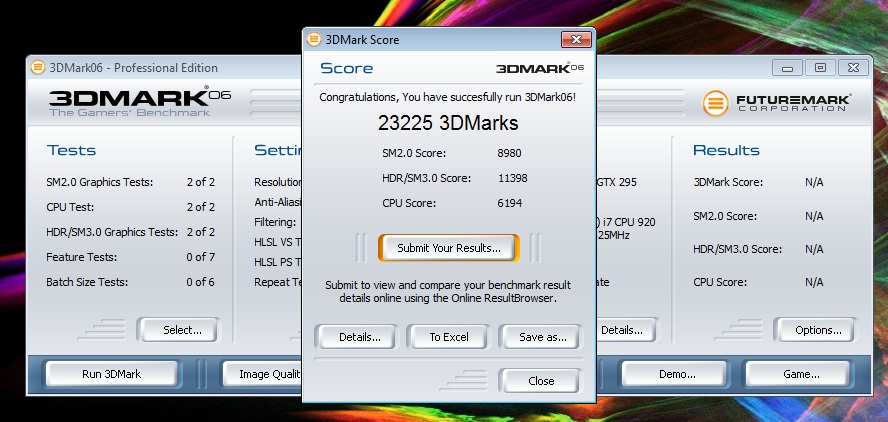The height and width of the screenshot is (422, 888).
Task: Click the 3DMARK06 logo in main window
Action: point(140,101)
